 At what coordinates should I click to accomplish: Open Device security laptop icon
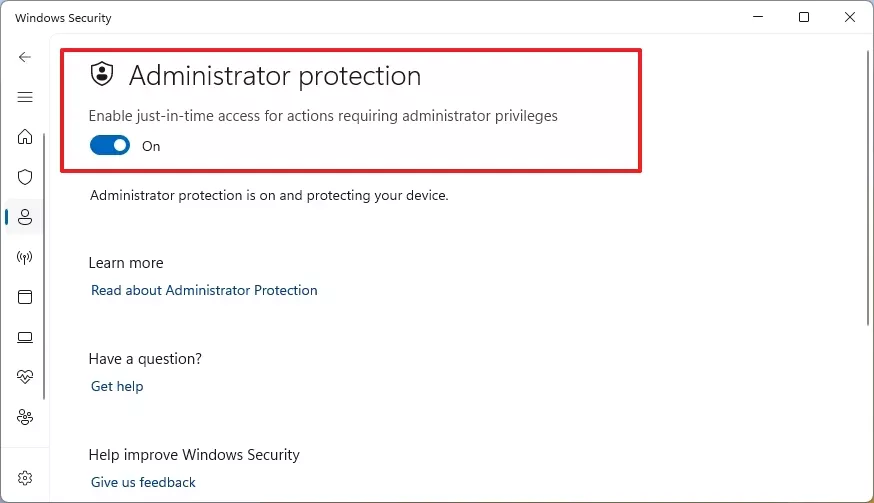[25, 337]
